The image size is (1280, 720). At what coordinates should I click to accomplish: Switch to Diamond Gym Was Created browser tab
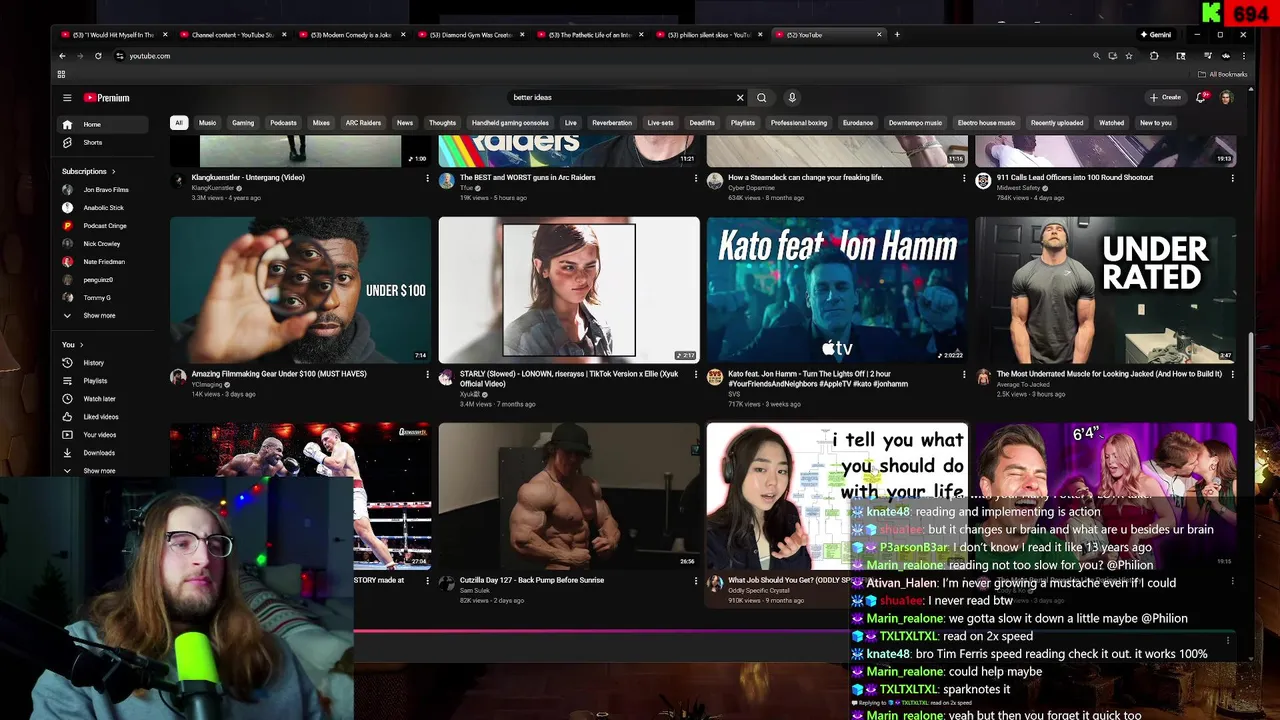pos(471,35)
